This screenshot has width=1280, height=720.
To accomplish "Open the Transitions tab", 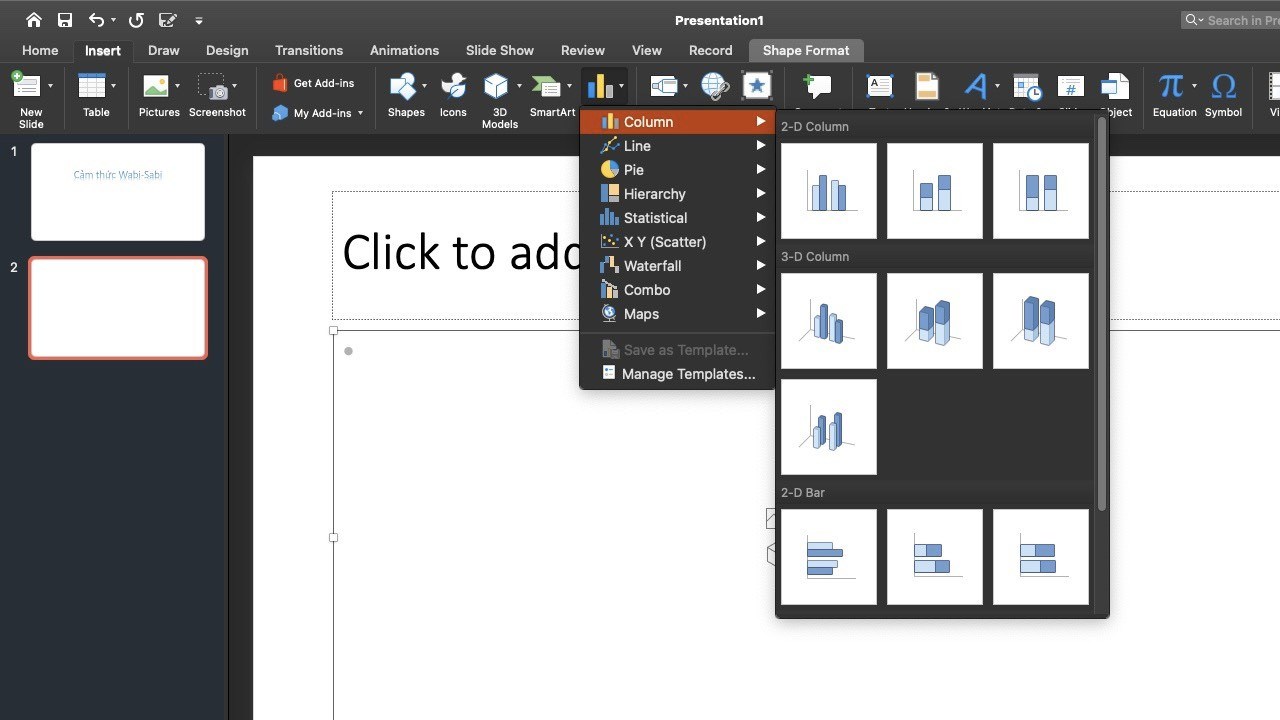I will (309, 50).
